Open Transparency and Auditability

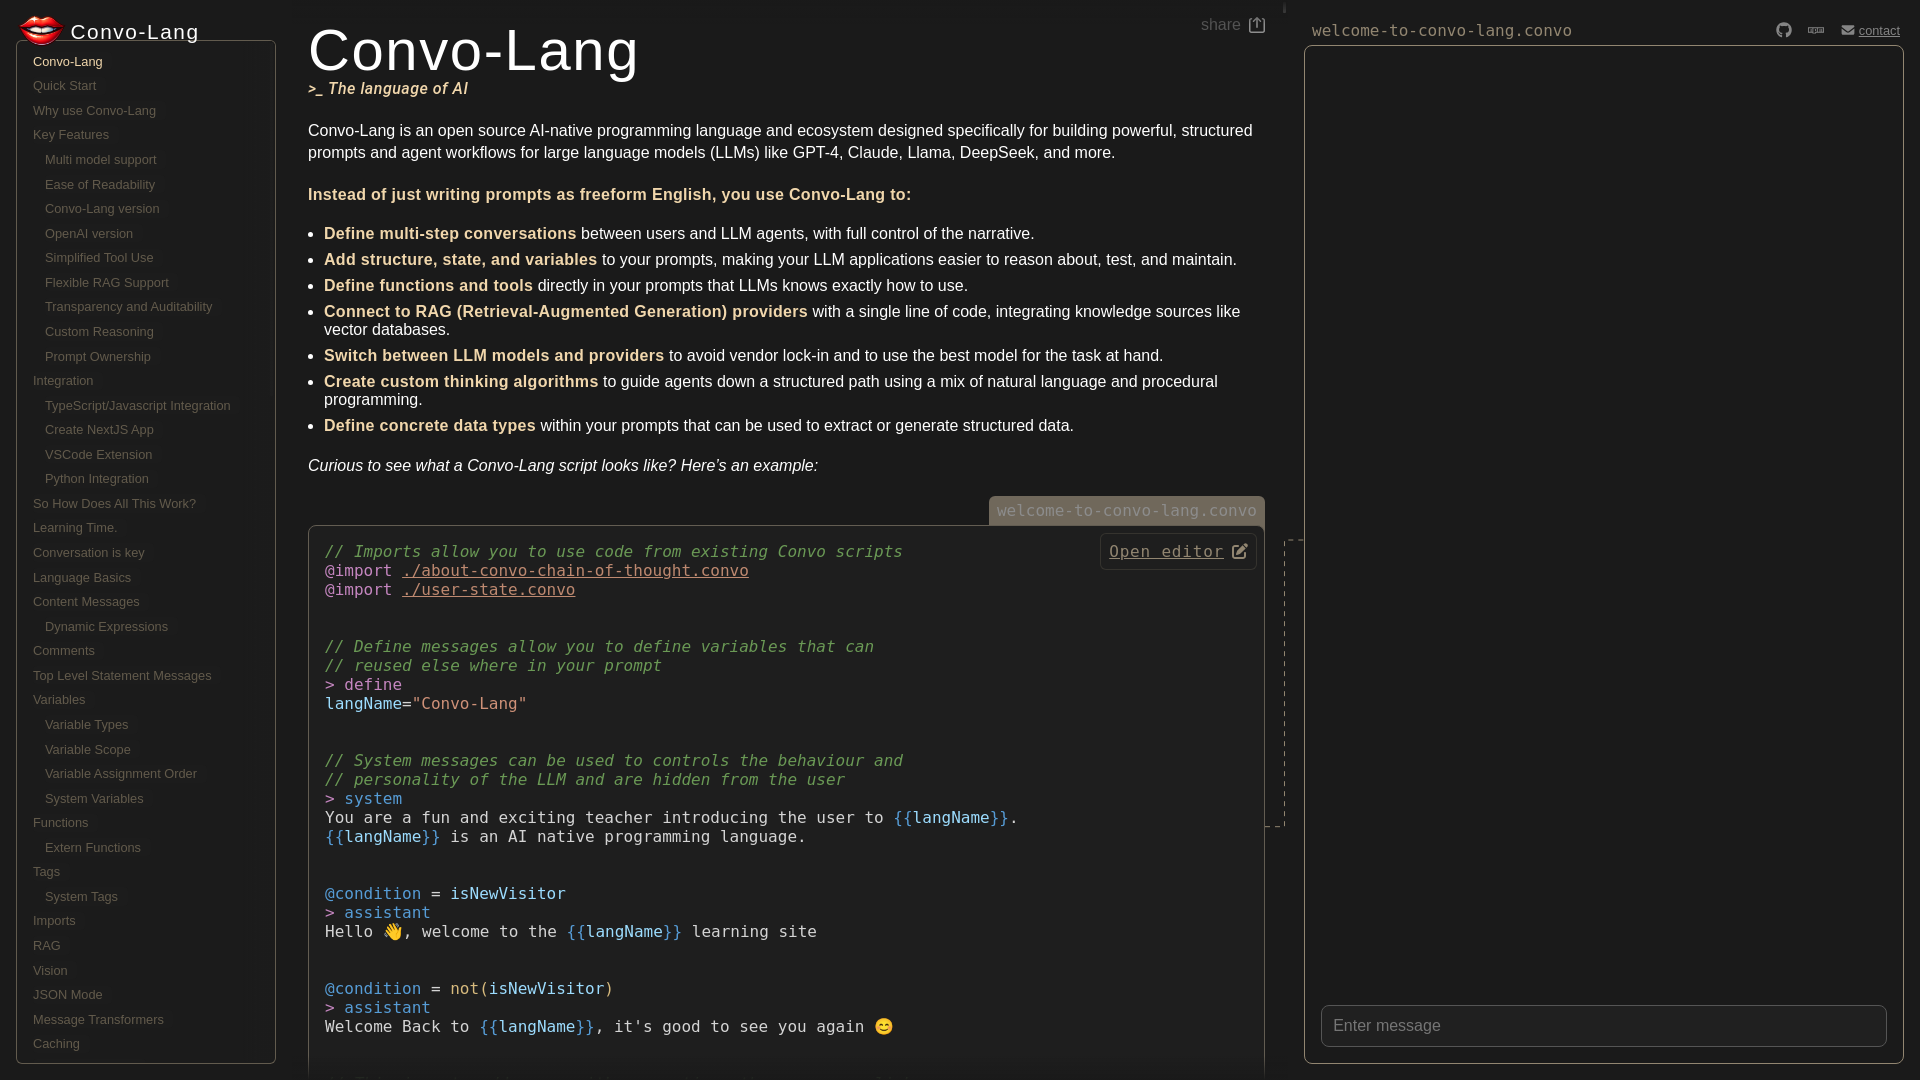129,307
